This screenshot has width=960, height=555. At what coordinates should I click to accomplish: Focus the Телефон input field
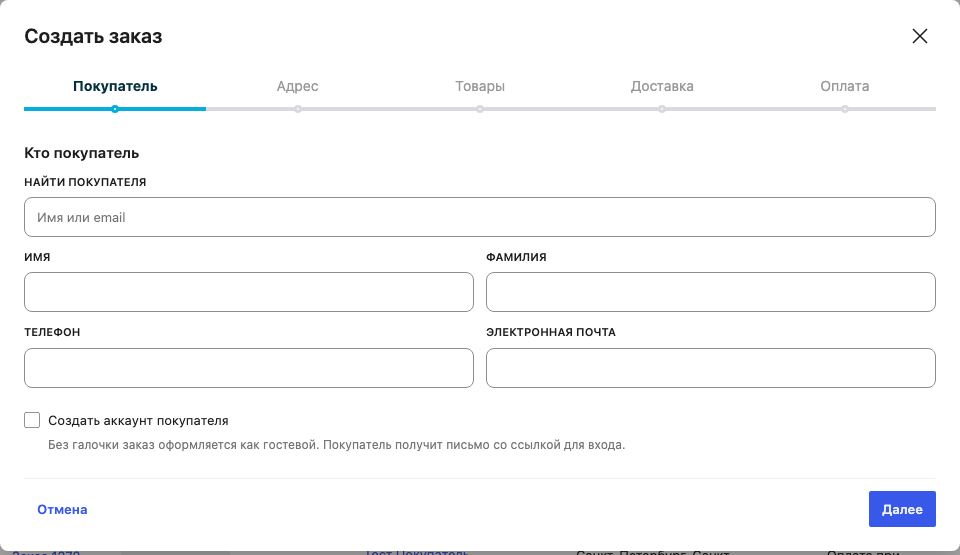[x=249, y=368]
